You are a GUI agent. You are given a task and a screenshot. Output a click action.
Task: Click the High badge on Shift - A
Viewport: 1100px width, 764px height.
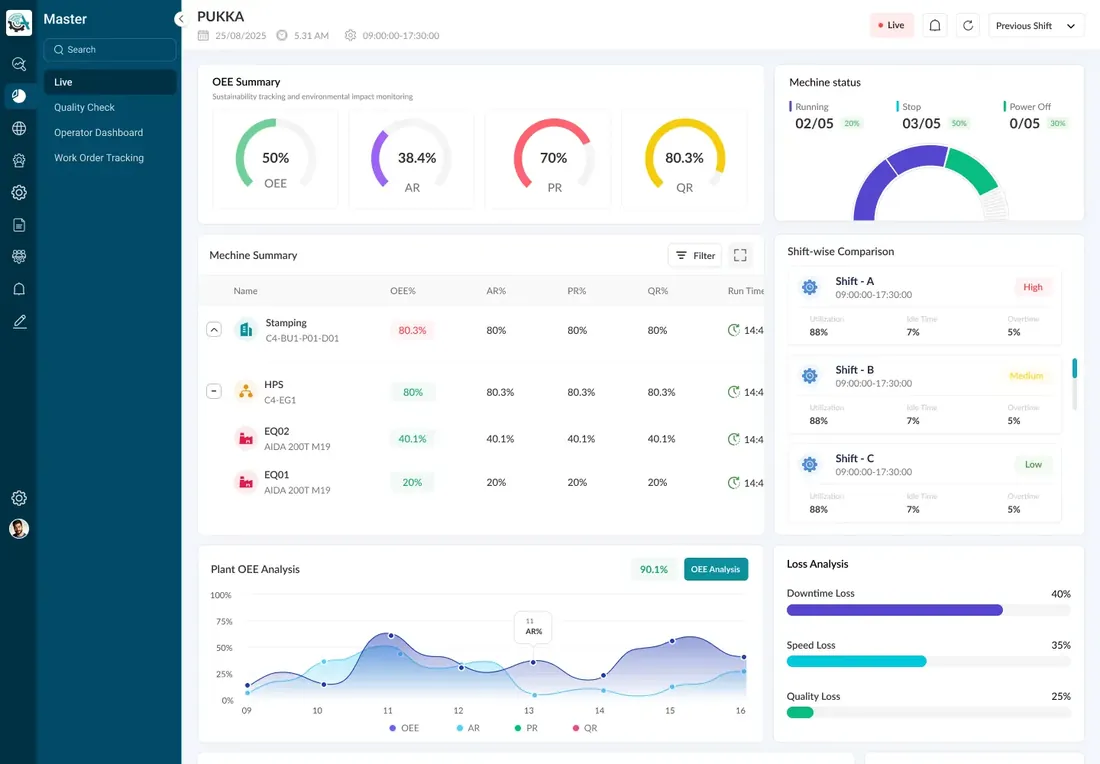1033,287
